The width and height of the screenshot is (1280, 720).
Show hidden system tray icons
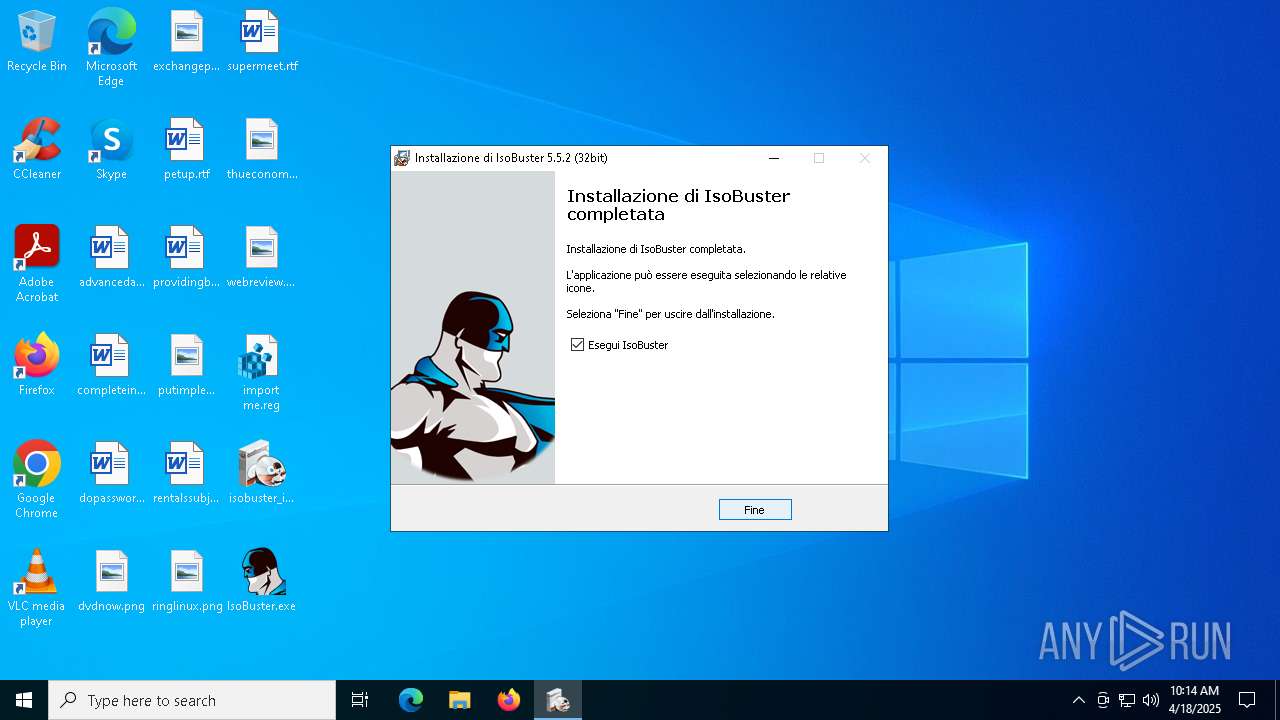1078,700
